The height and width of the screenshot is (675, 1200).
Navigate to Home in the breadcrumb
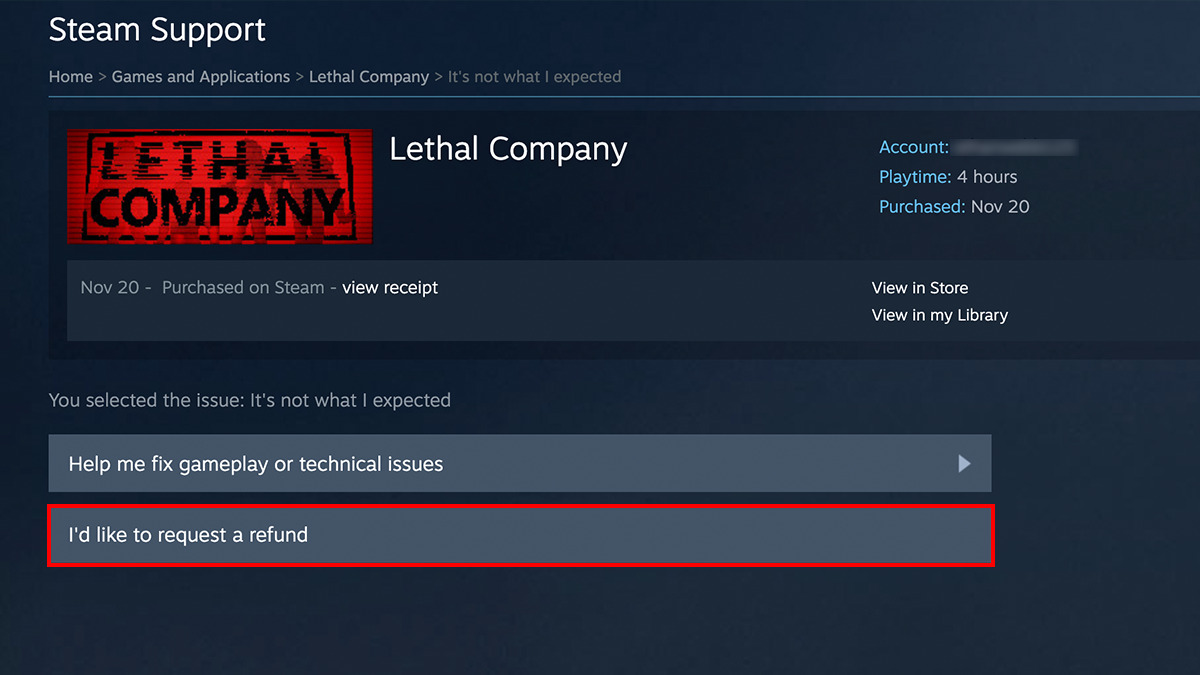71,76
